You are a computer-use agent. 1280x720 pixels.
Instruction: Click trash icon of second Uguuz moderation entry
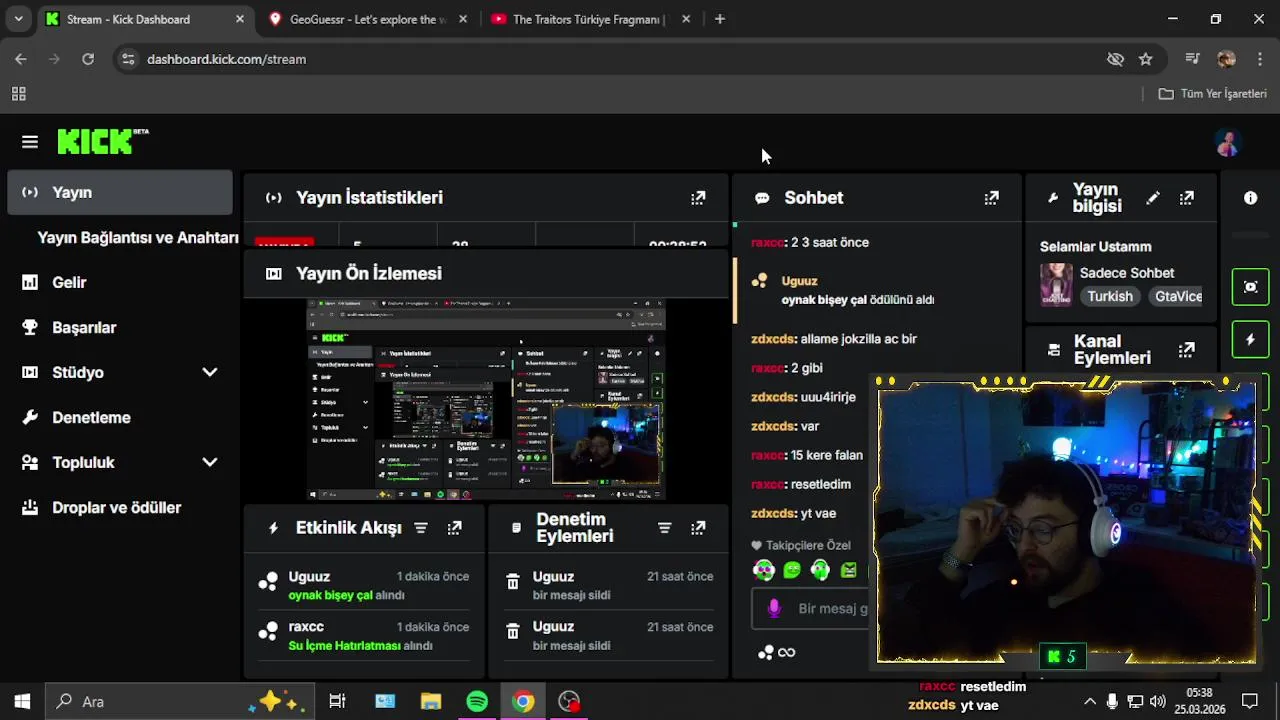pyautogui.click(x=513, y=632)
